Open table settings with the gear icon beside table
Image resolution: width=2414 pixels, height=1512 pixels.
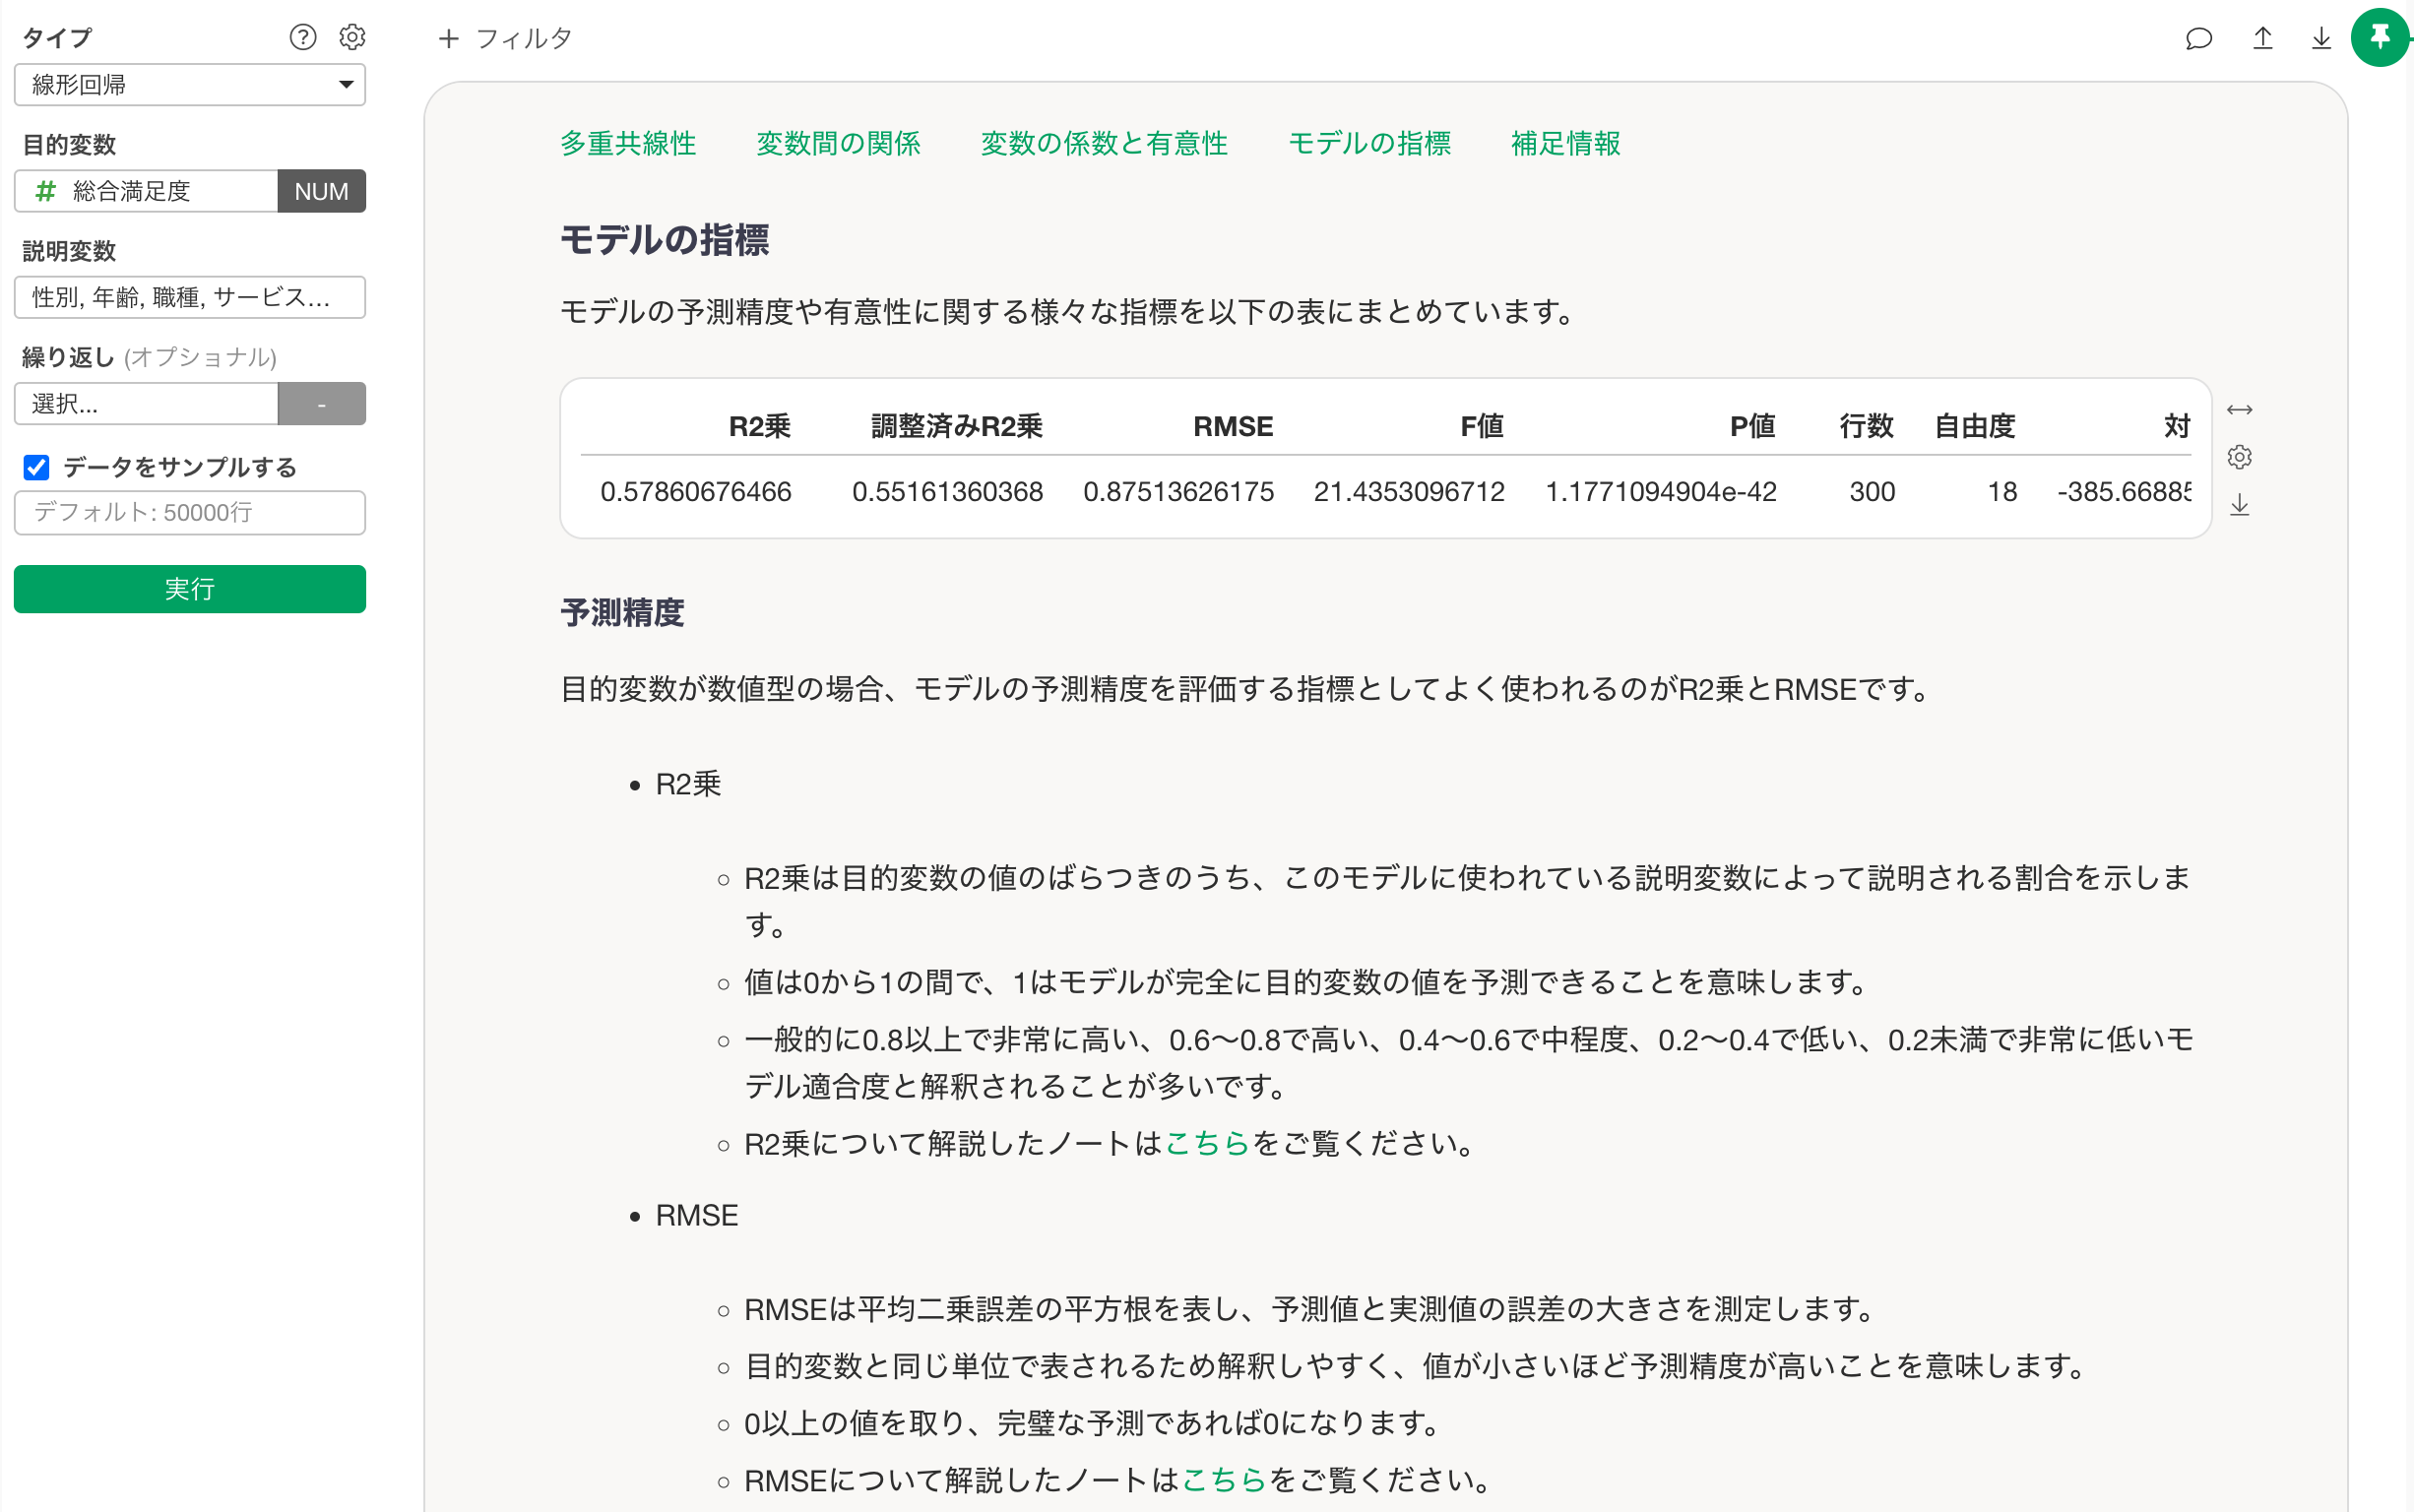click(x=2241, y=456)
